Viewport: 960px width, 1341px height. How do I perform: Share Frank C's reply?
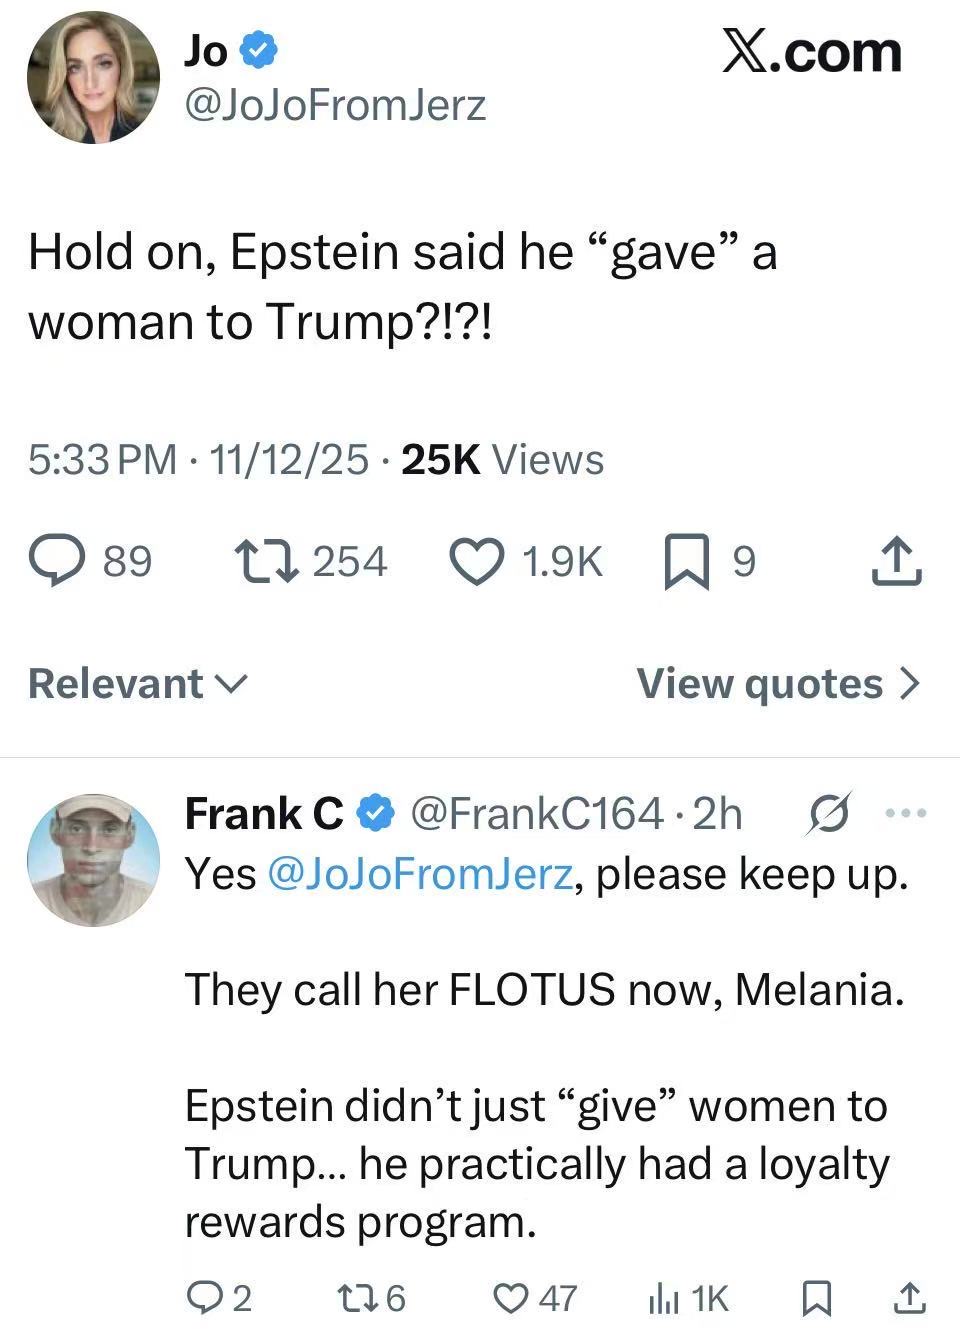[908, 1298]
